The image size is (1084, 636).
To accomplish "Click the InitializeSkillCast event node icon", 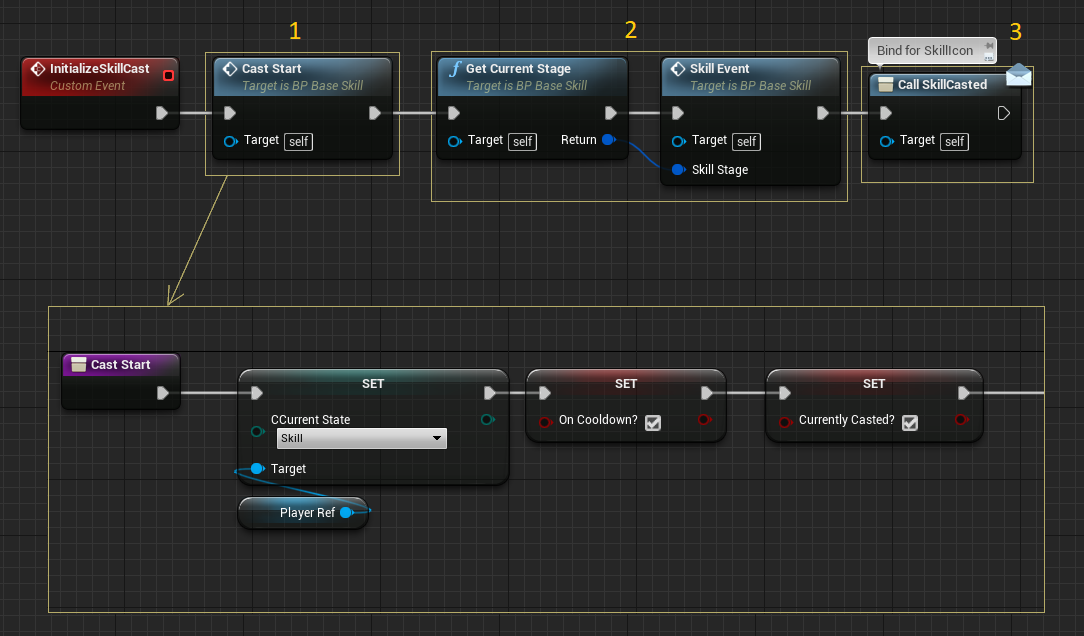I will tap(38, 68).
